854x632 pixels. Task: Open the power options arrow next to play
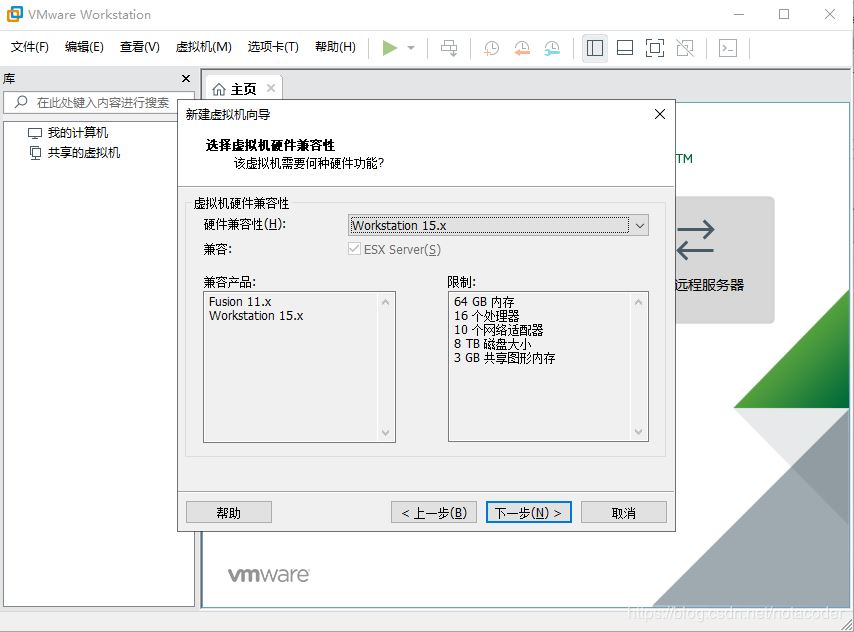[411, 48]
